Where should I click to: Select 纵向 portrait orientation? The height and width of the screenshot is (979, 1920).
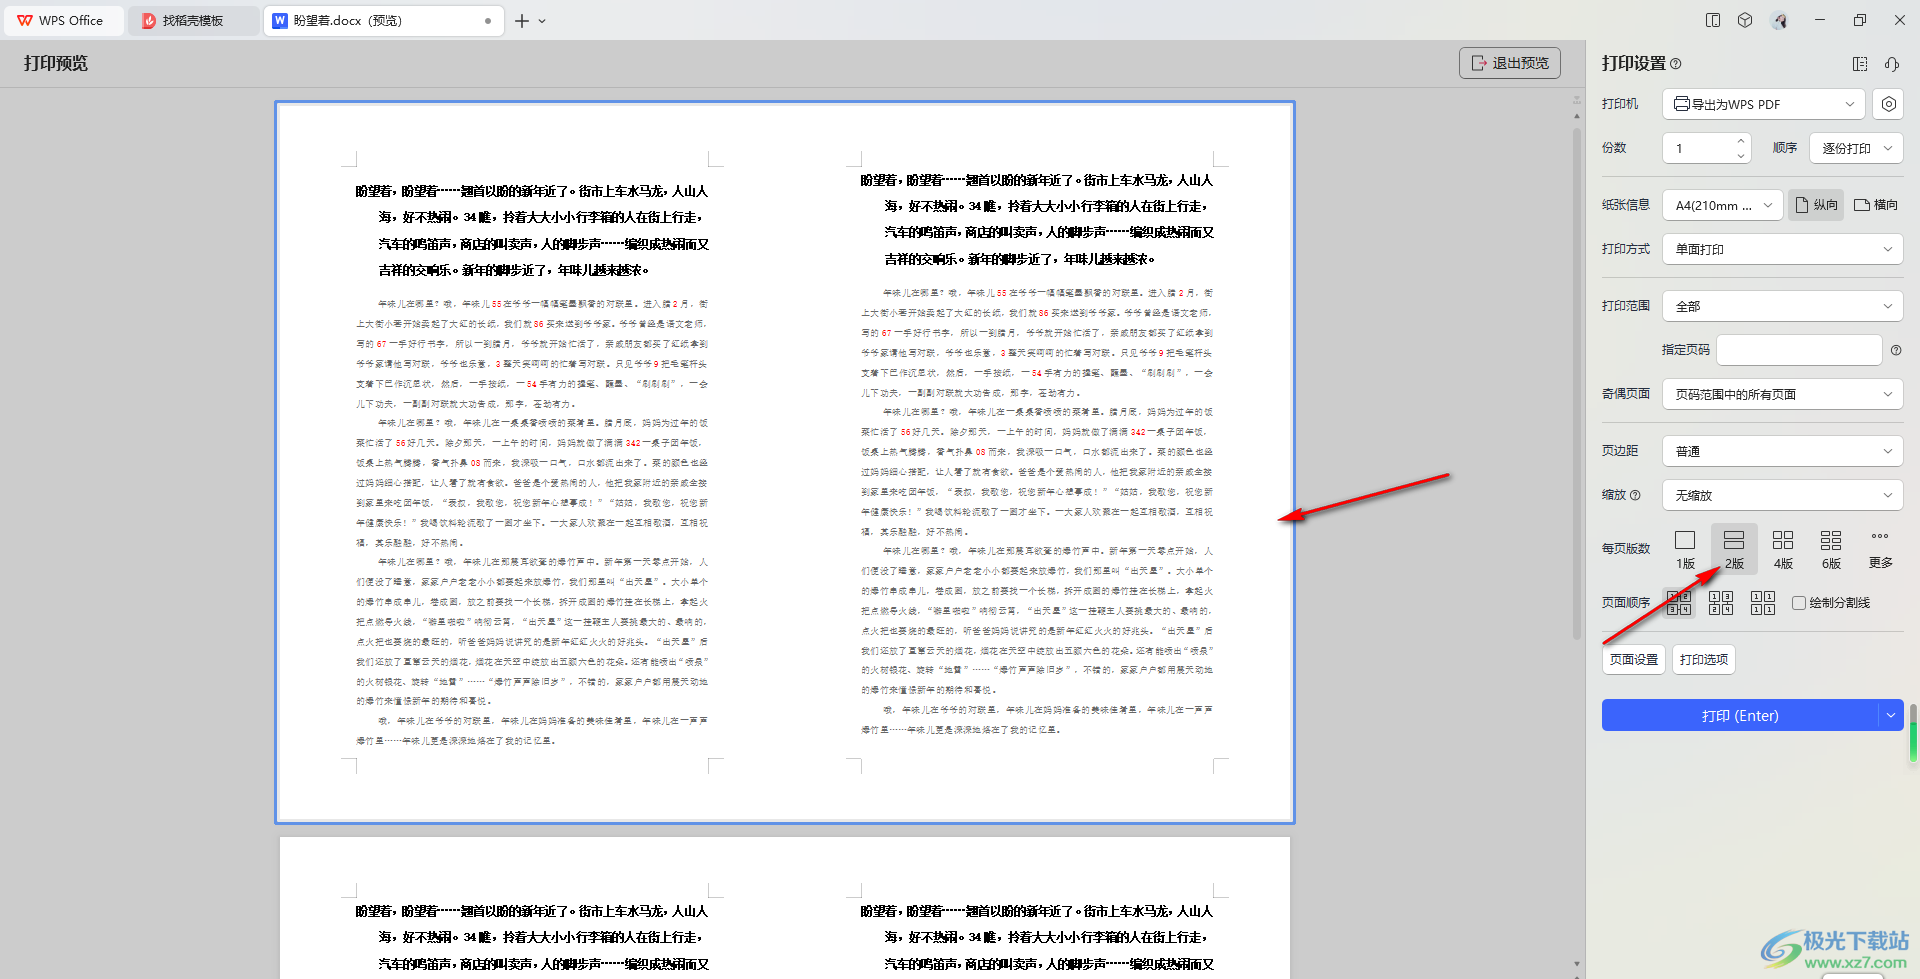1816,205
